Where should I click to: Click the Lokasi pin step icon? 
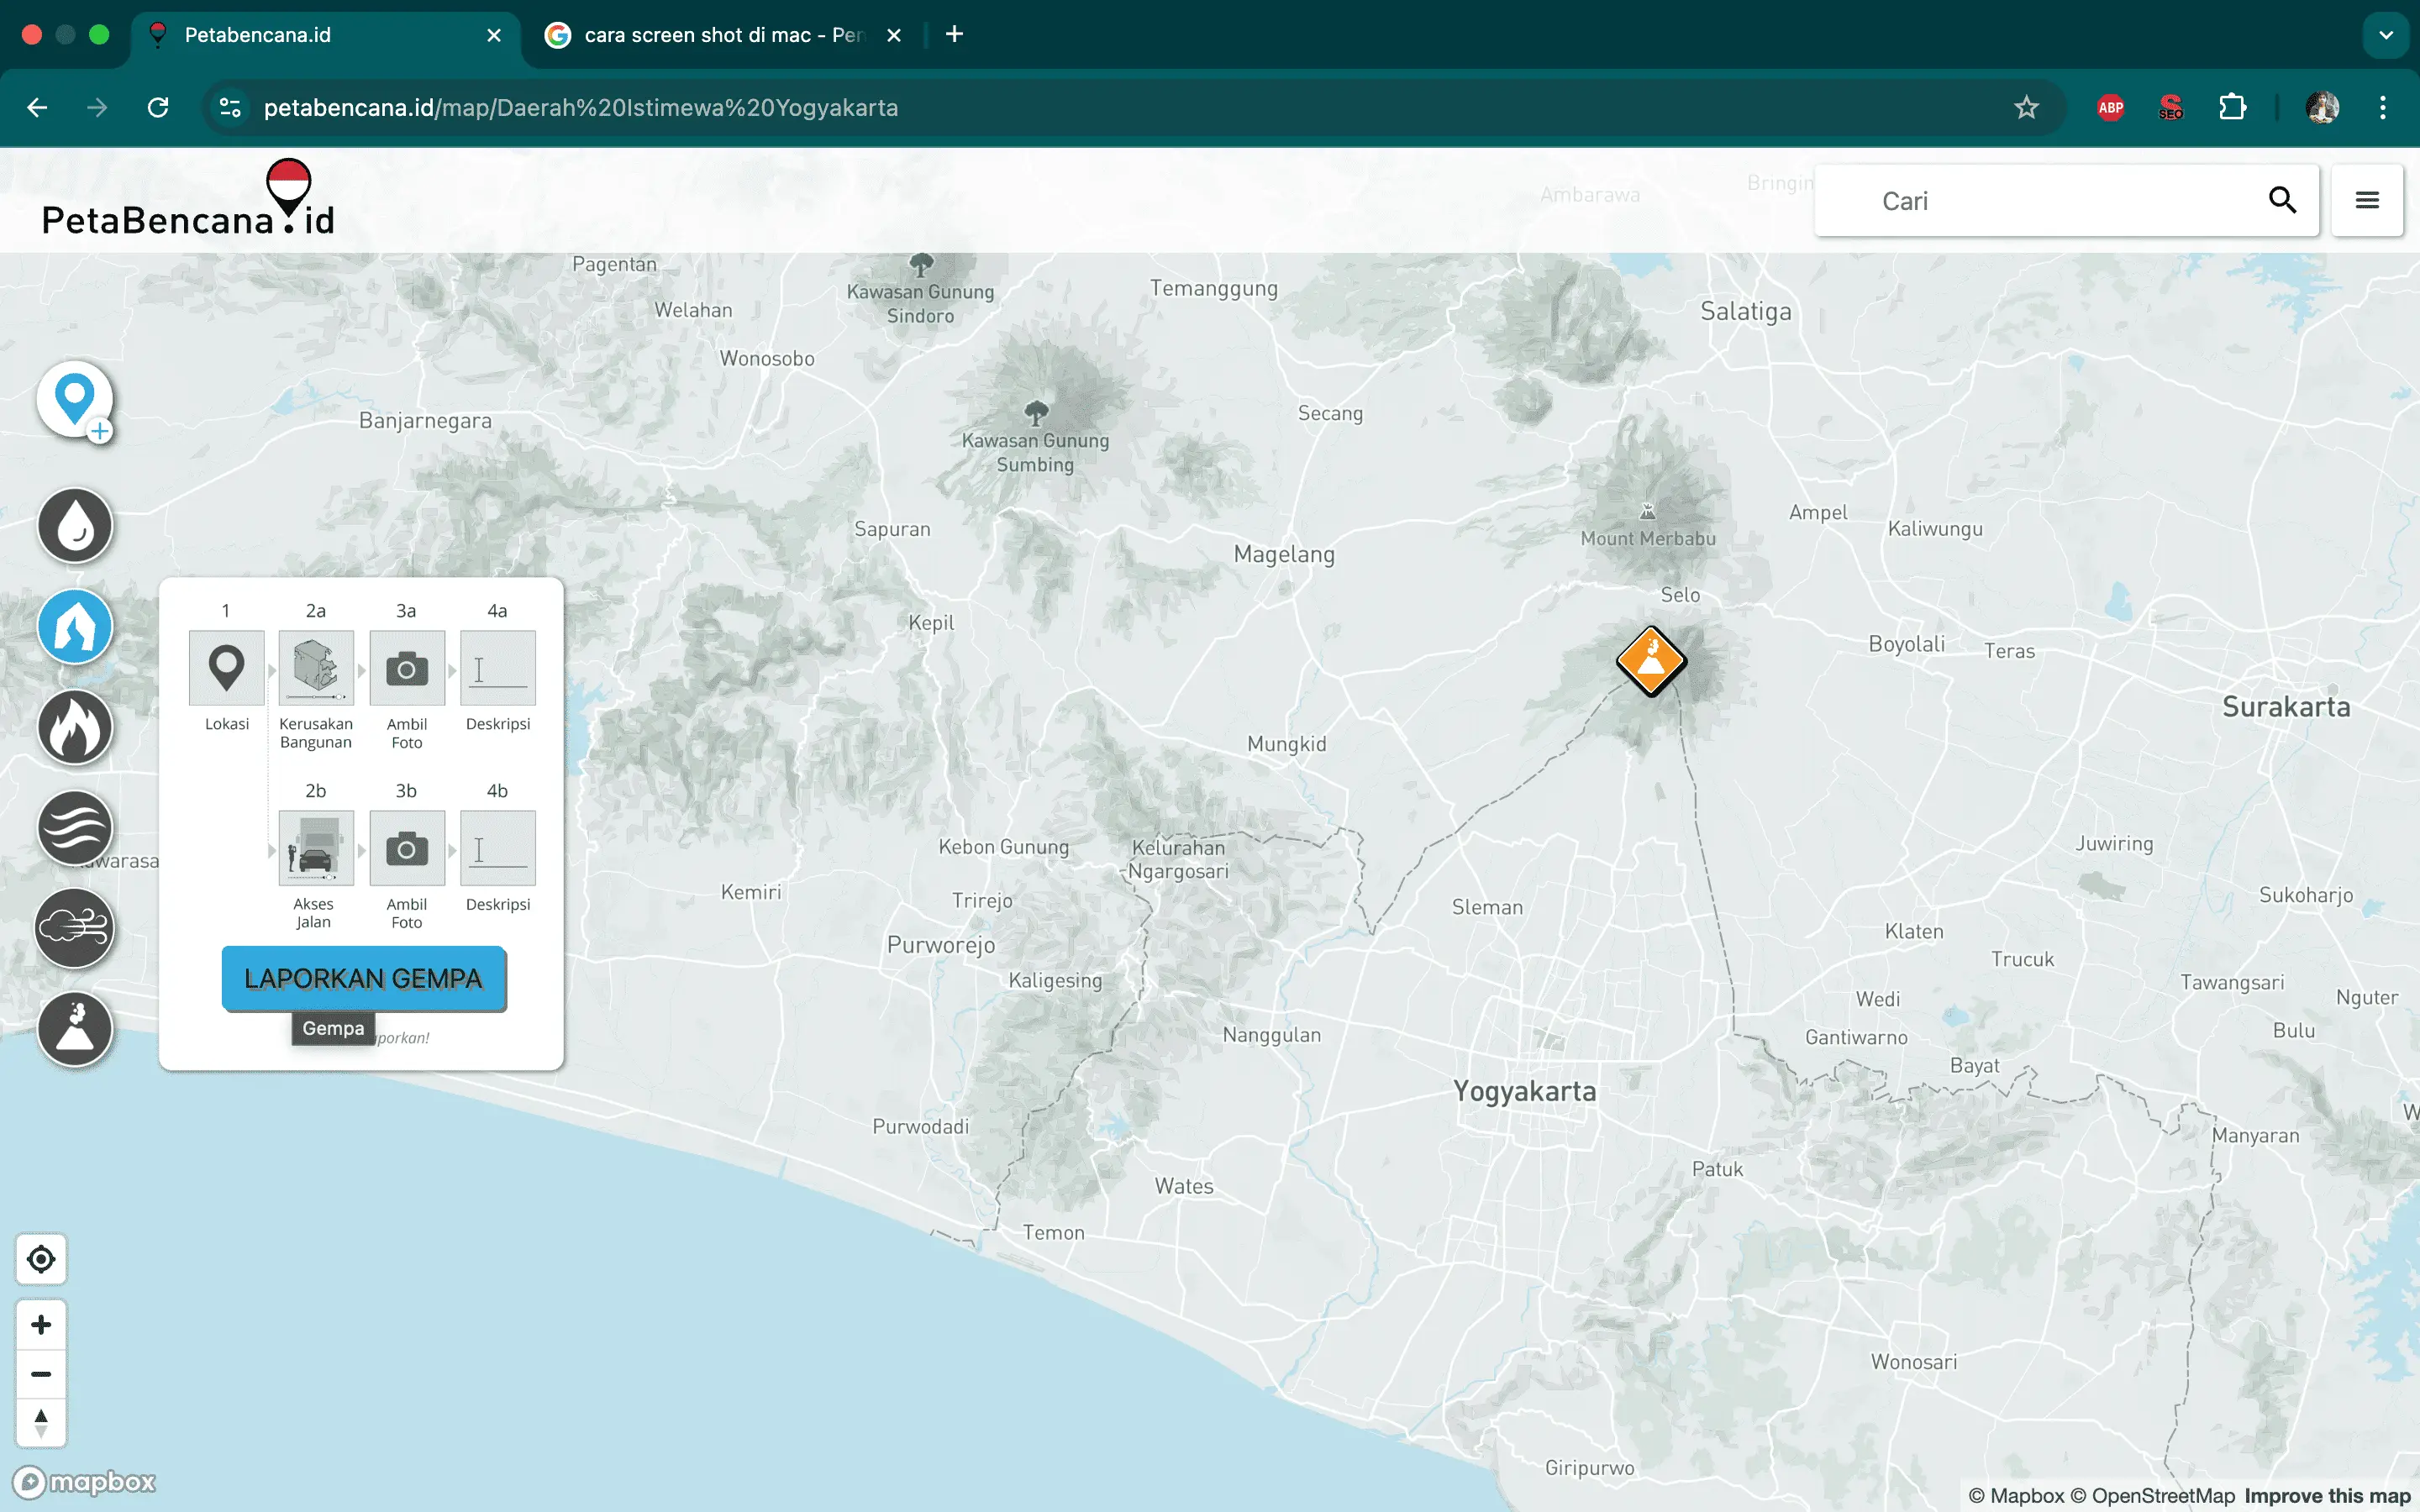click(x=226, y=667)
